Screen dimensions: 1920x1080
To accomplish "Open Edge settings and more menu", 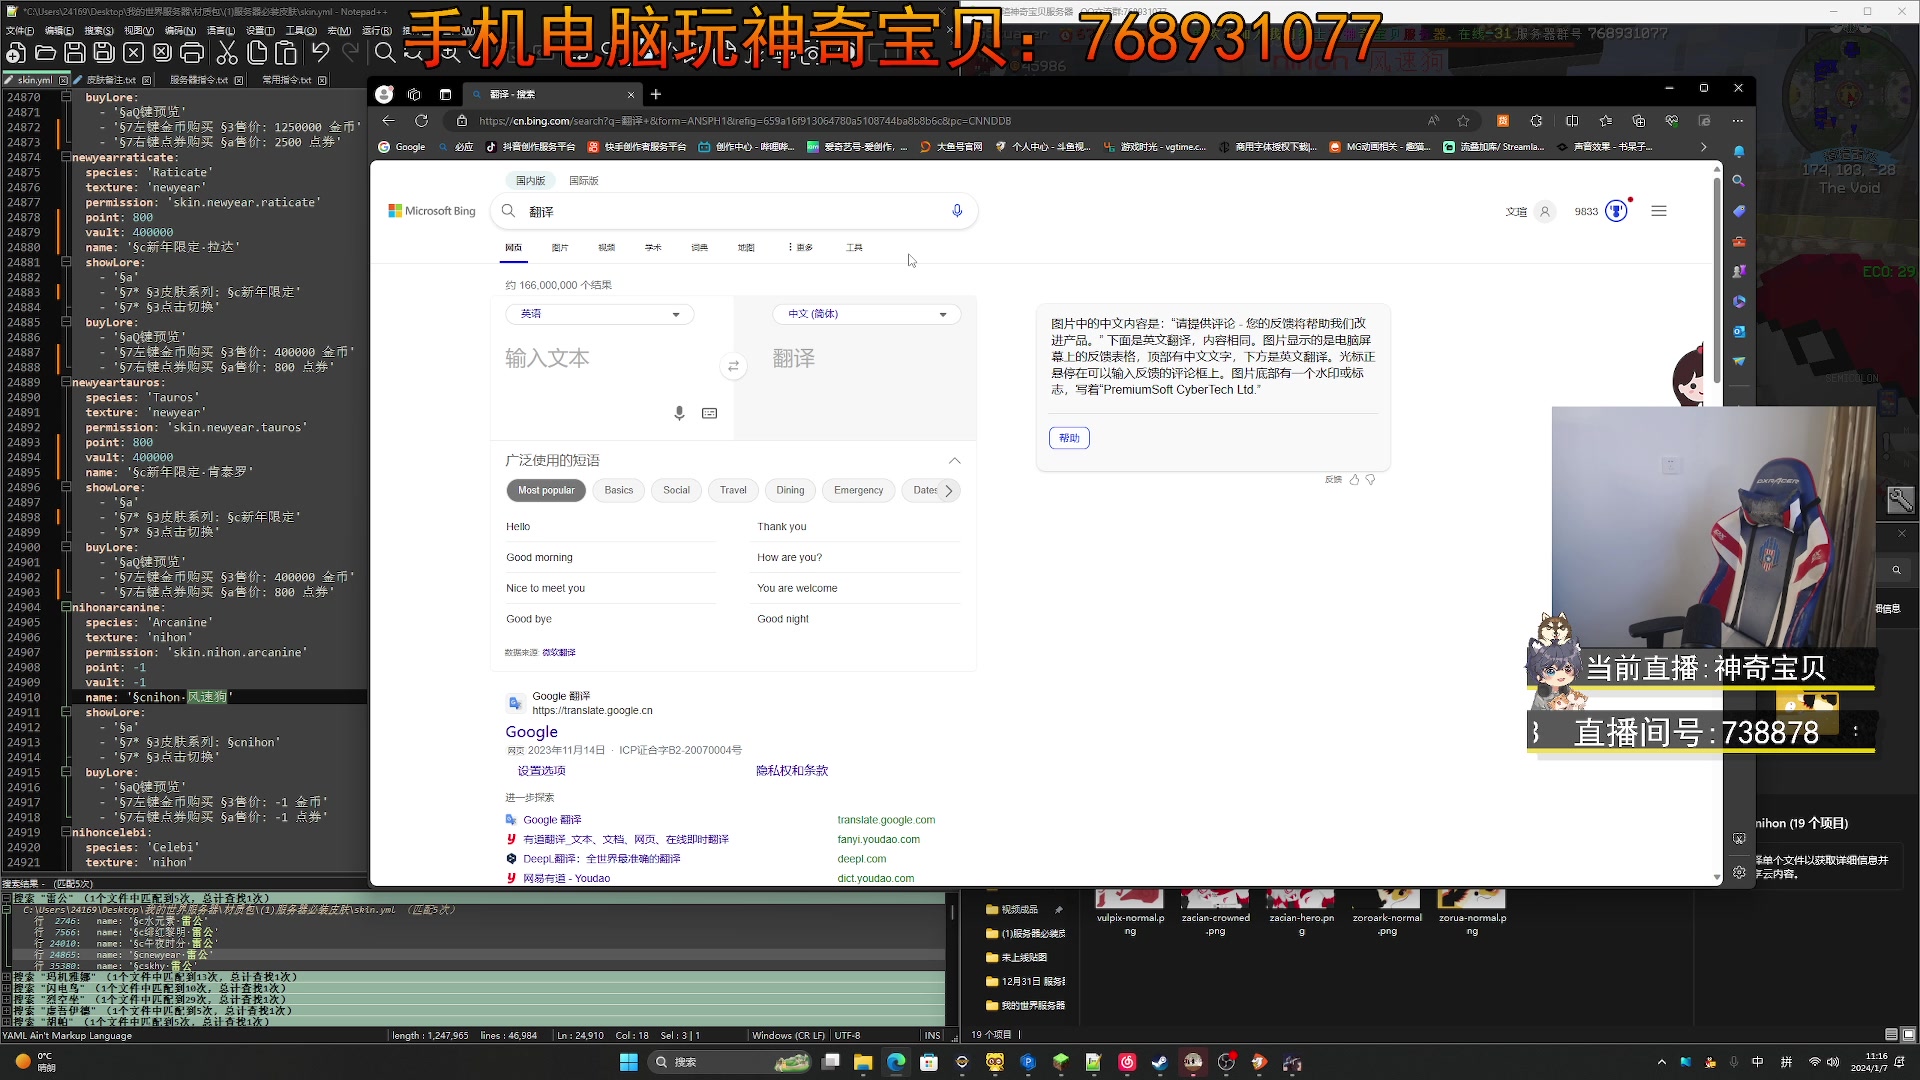I will 1738,121.
